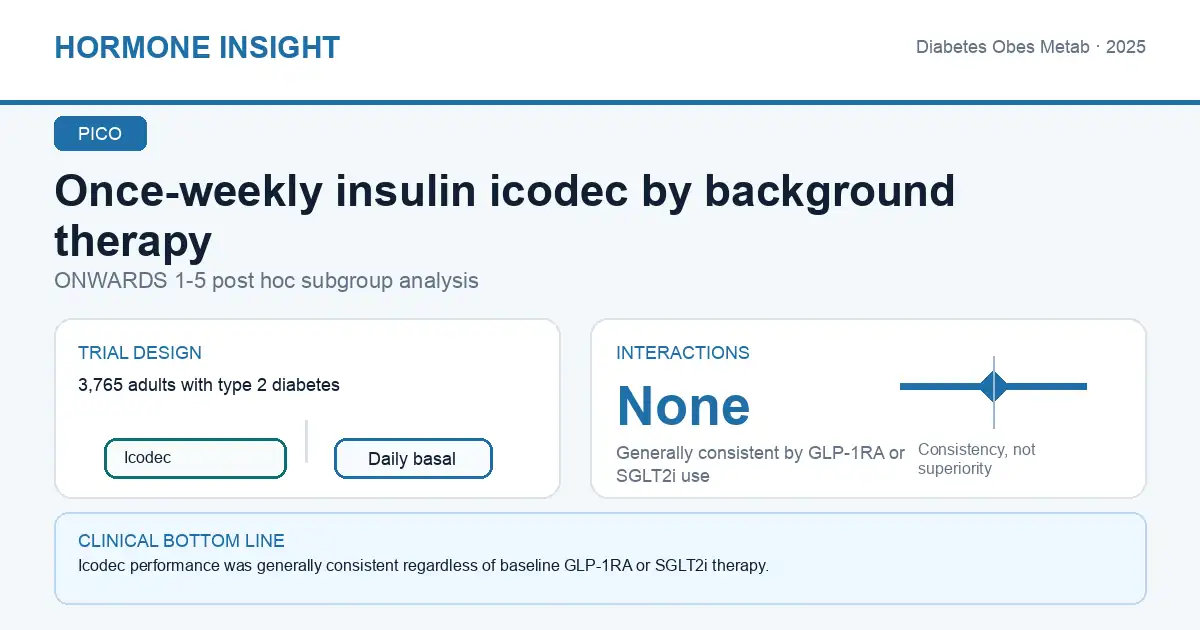Click the ONWARDS 1-5 post hoc subtitle
The image size is (1200, 630).
tap(266, 281)
